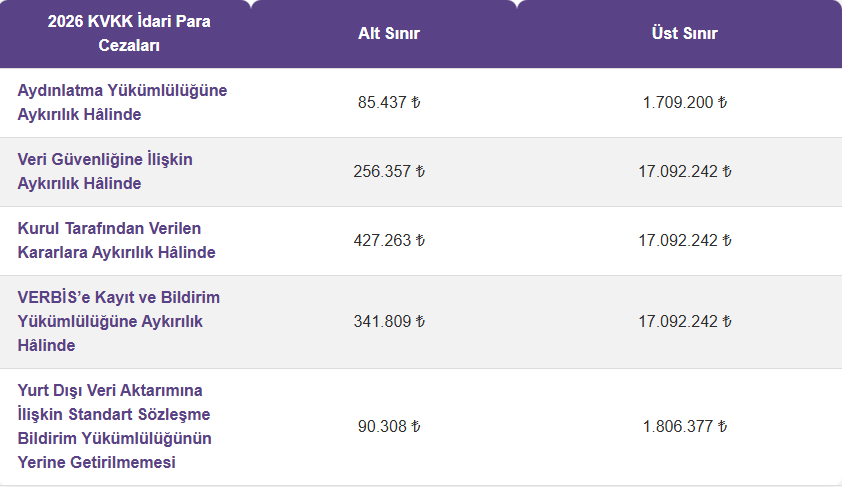Select the 'Üst Sınır' column header
The image size is (849, 487).
click(x=684, y=34)
